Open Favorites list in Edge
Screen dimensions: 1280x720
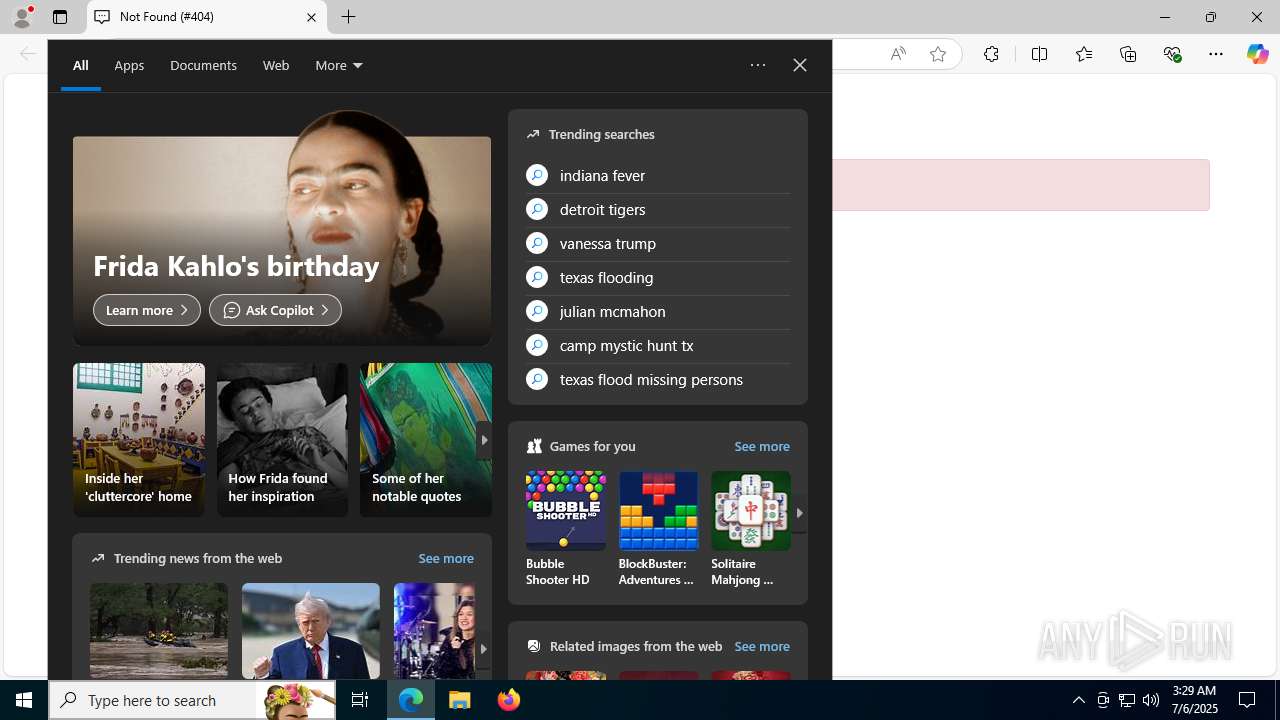pyautogui.click(x=1083, y=54)
